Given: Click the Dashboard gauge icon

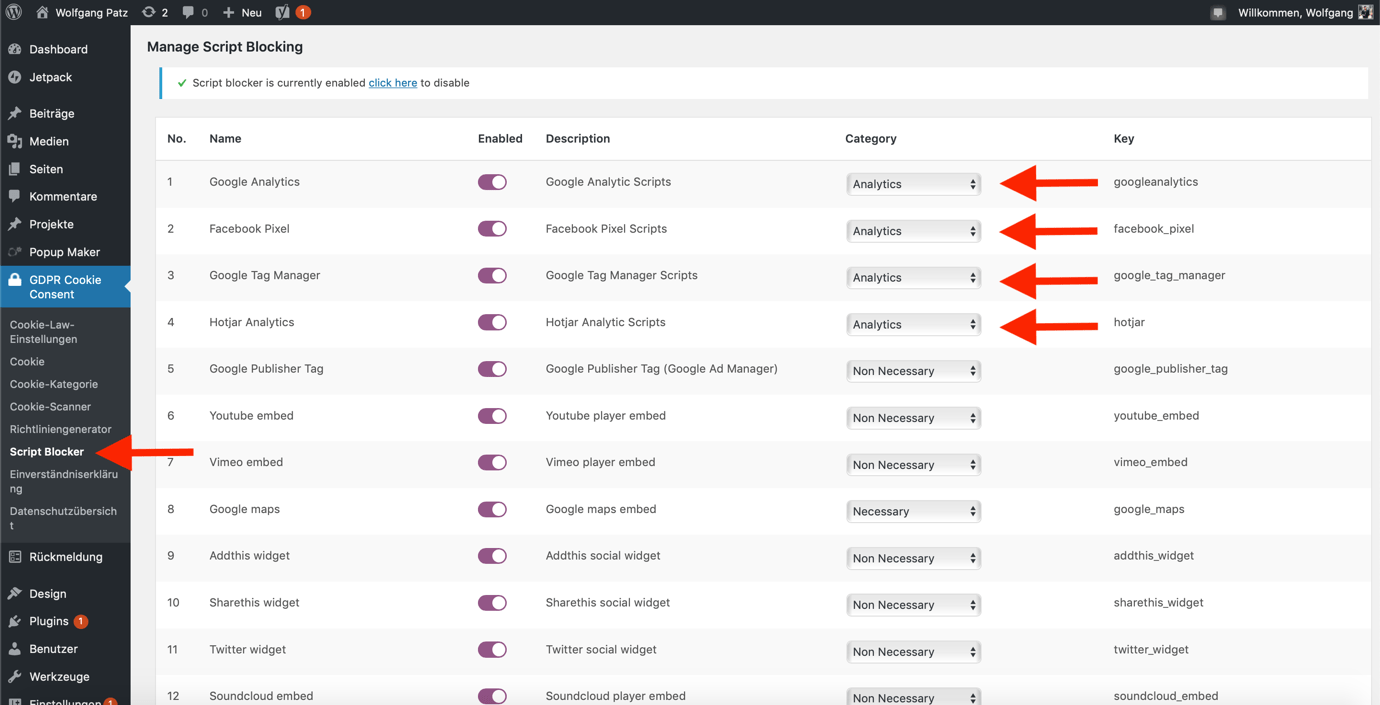Looking at the screenshot, I should (x=15, y=49).
